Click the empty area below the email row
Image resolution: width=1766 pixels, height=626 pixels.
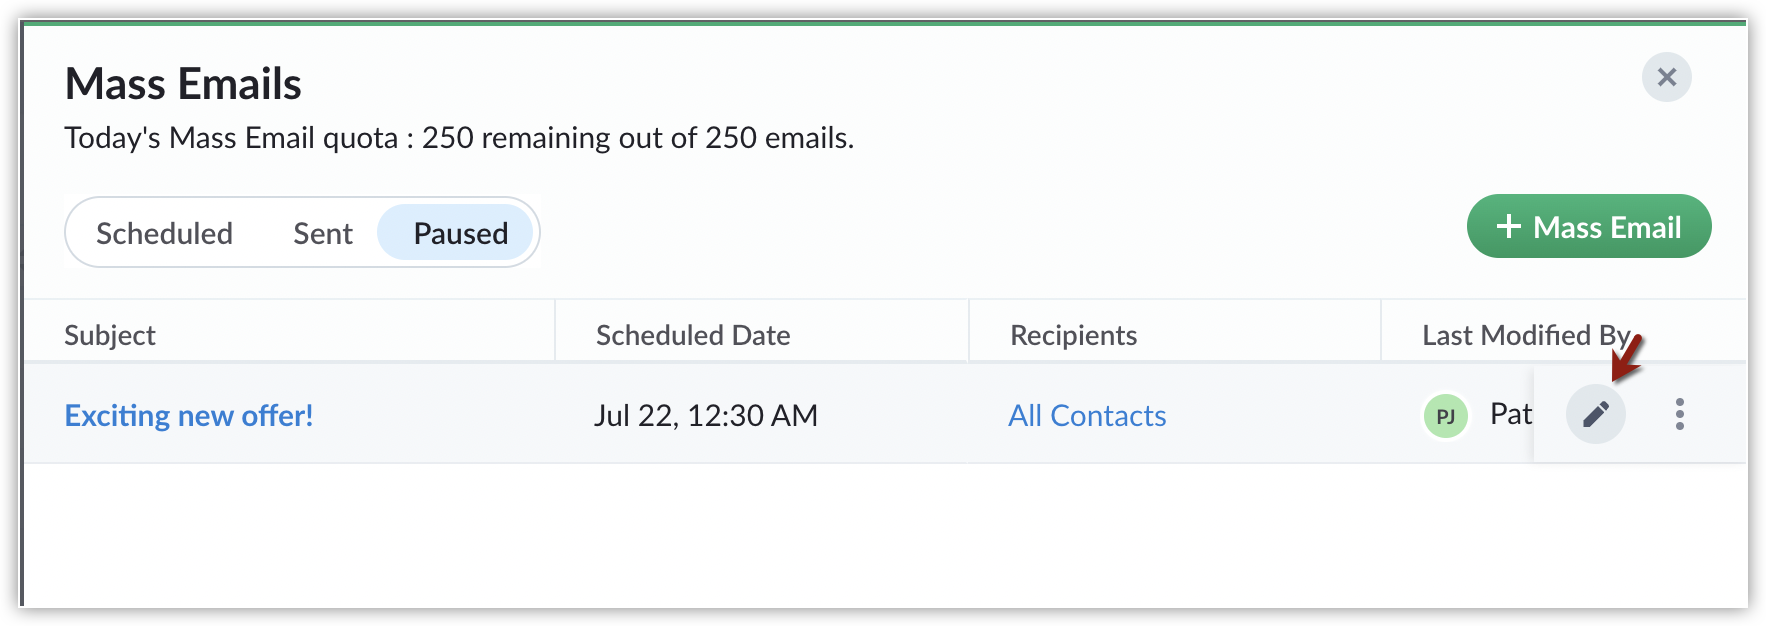(885, 535)
